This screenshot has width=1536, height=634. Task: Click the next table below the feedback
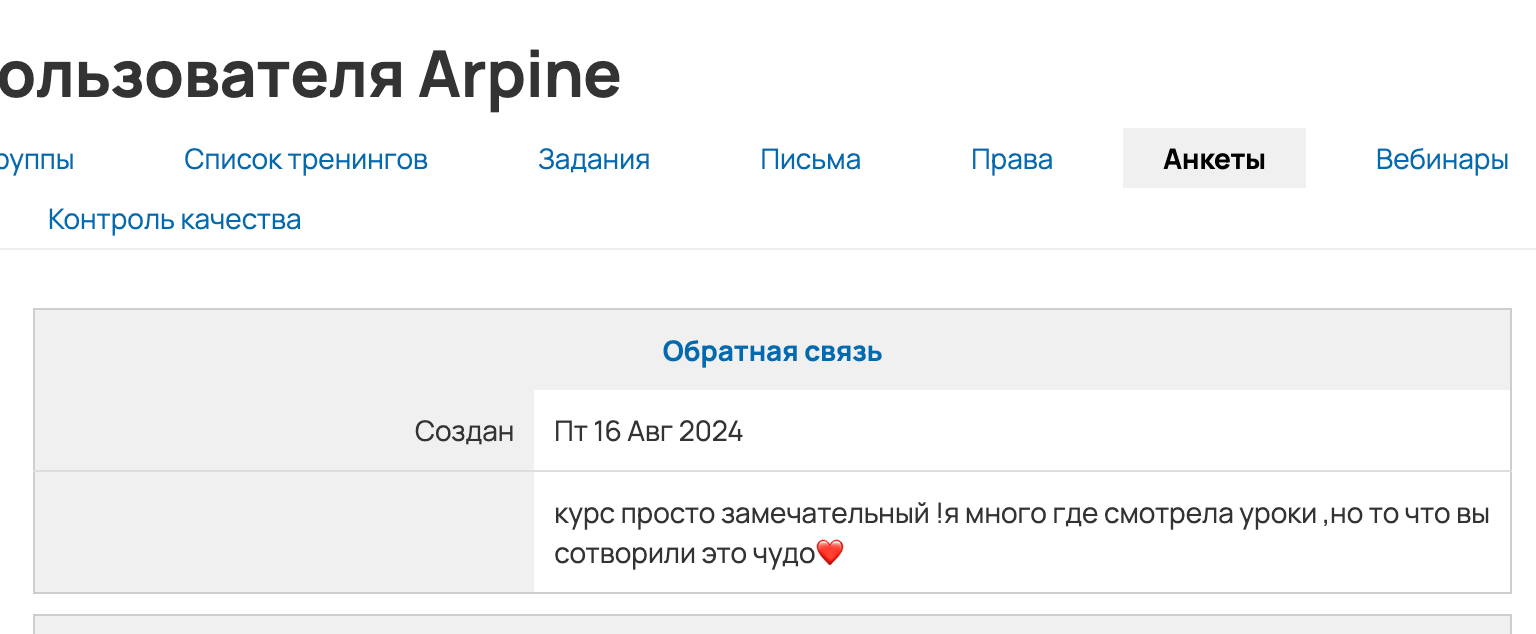(772, 625)
